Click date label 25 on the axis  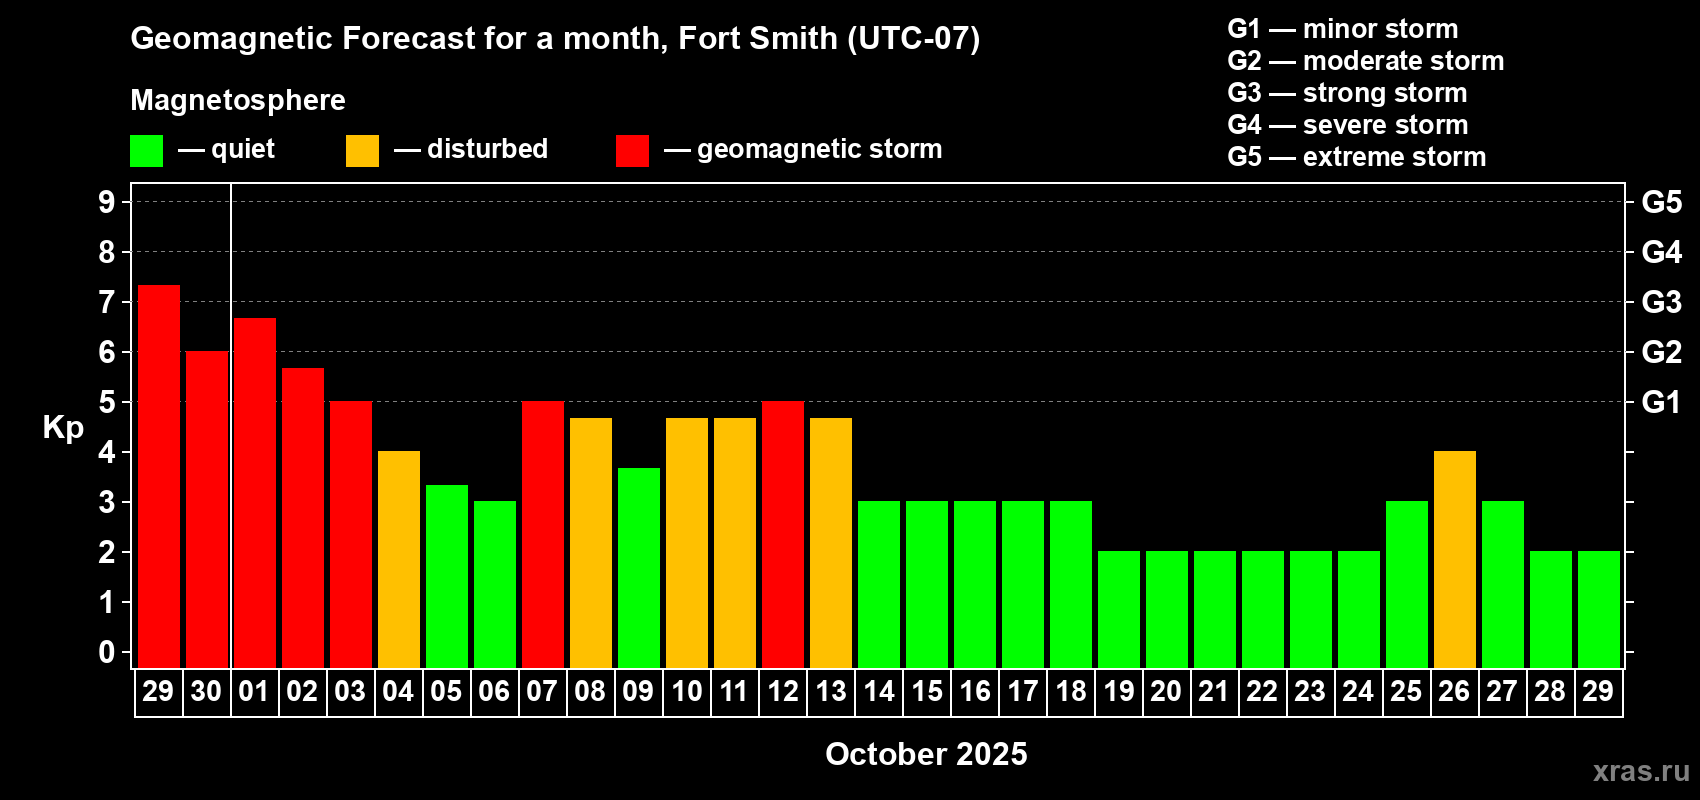point(1406,692)
